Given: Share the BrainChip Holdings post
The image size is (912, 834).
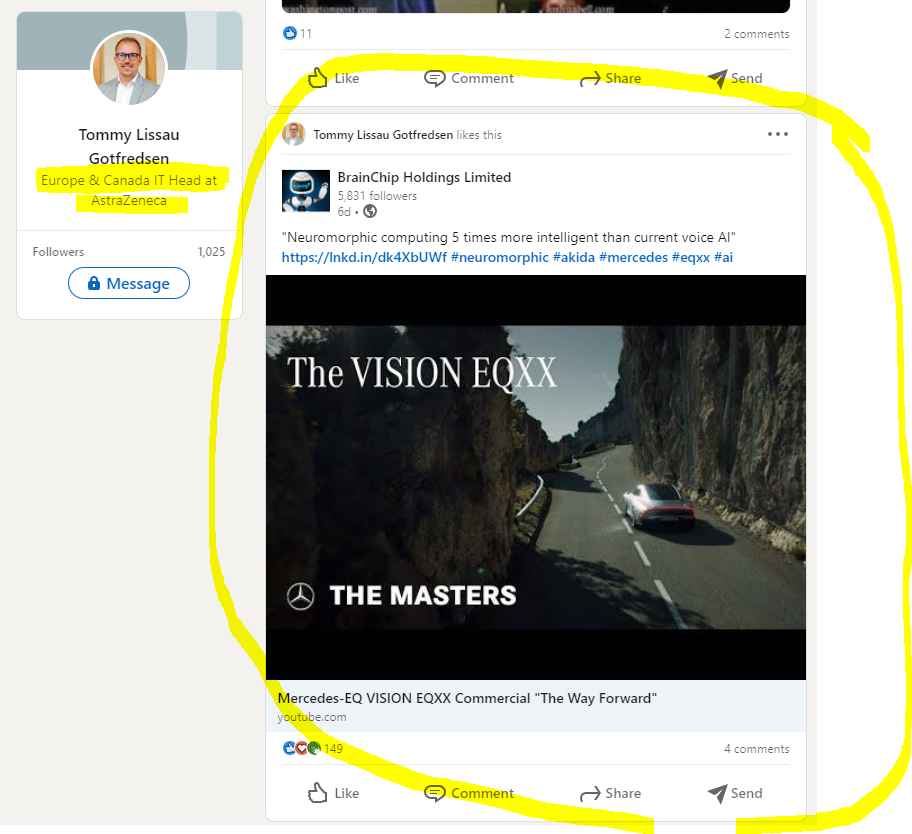Looking at the screenshot, I should [x=611, y=793].
